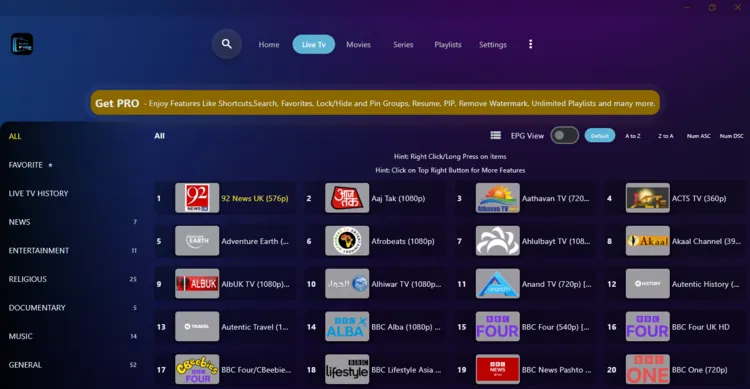Open Anand TV channel logo

[x=497, y=284]
